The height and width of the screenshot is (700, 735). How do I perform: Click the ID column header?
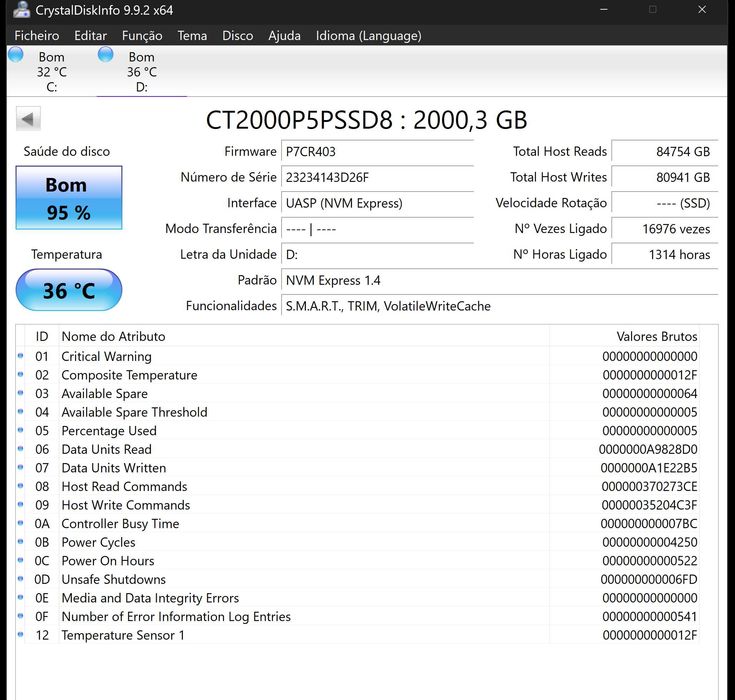(x=42, y=336)
